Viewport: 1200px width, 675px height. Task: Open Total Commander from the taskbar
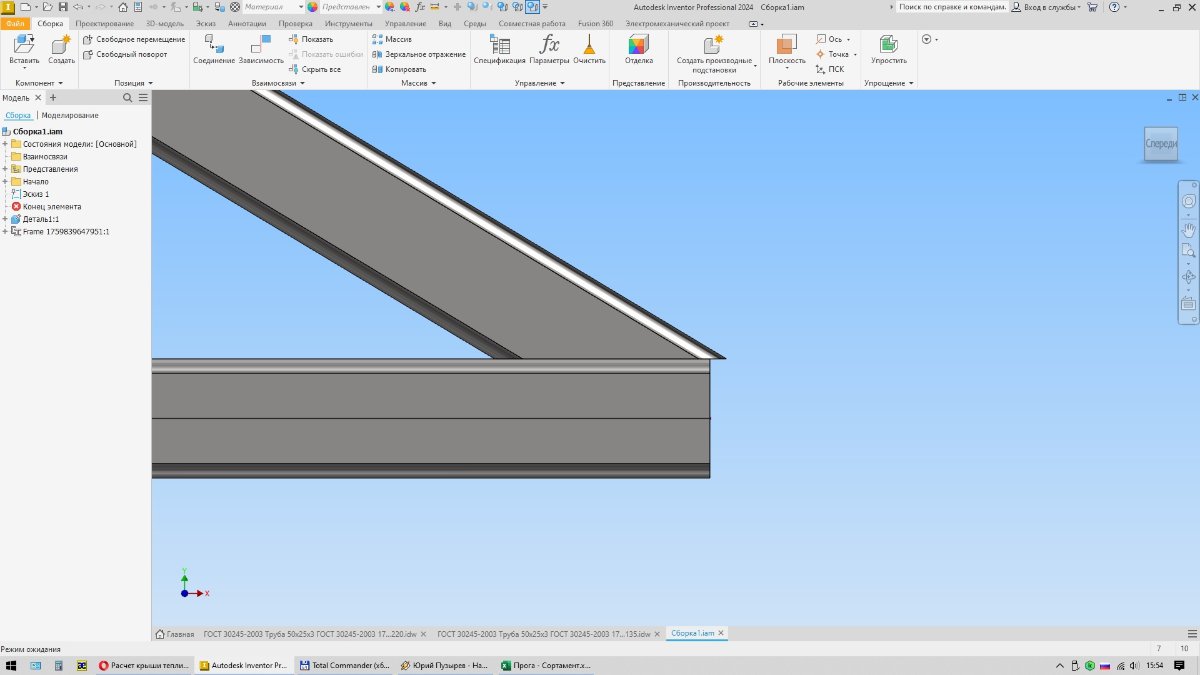click(x=344, y=665)
